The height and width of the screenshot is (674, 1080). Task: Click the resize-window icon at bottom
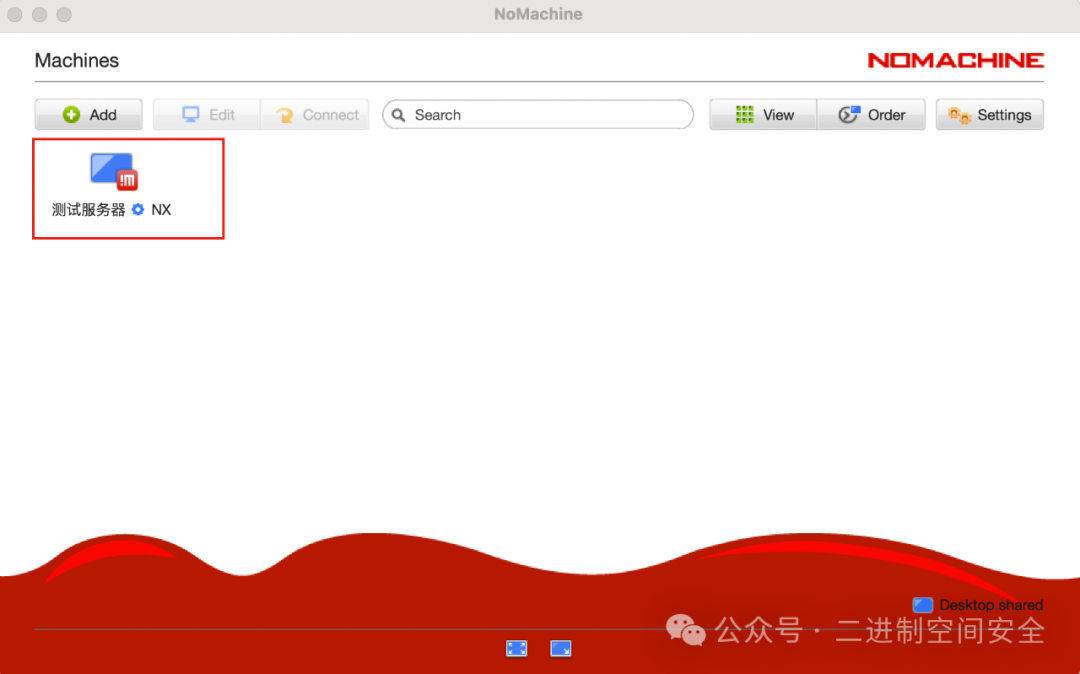[561, 649]
